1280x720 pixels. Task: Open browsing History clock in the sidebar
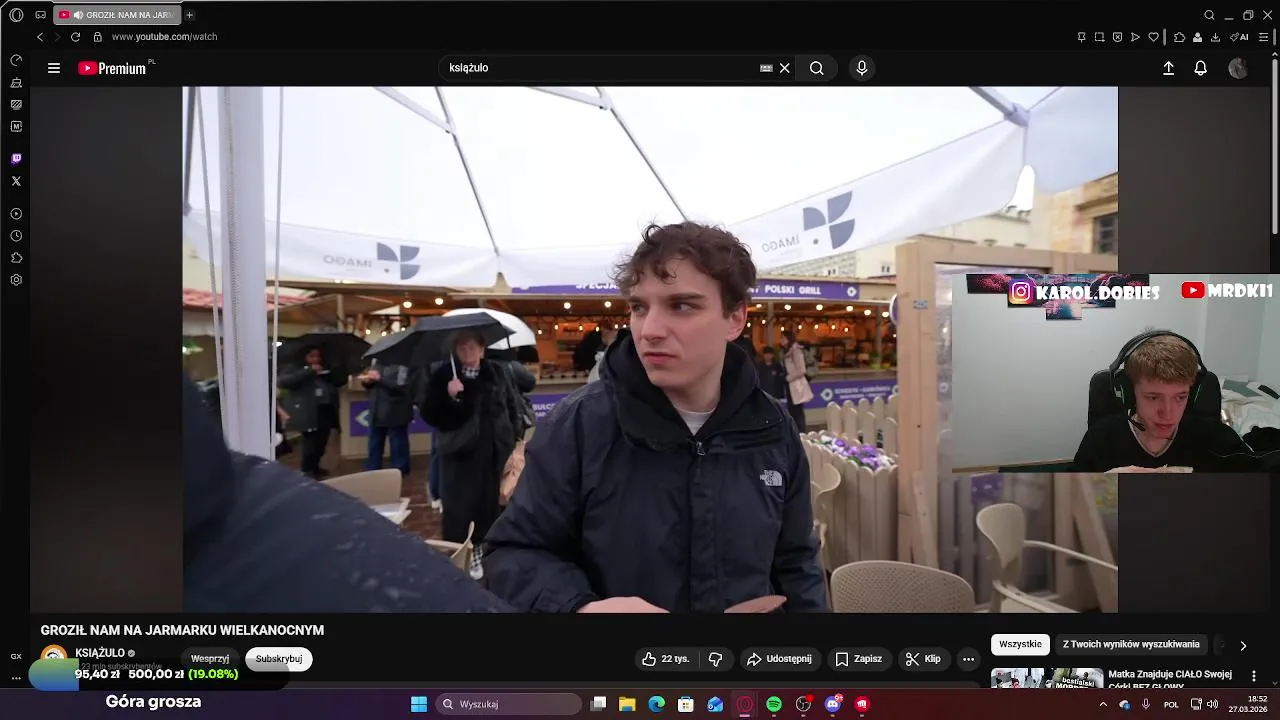(x=16, y=236)
